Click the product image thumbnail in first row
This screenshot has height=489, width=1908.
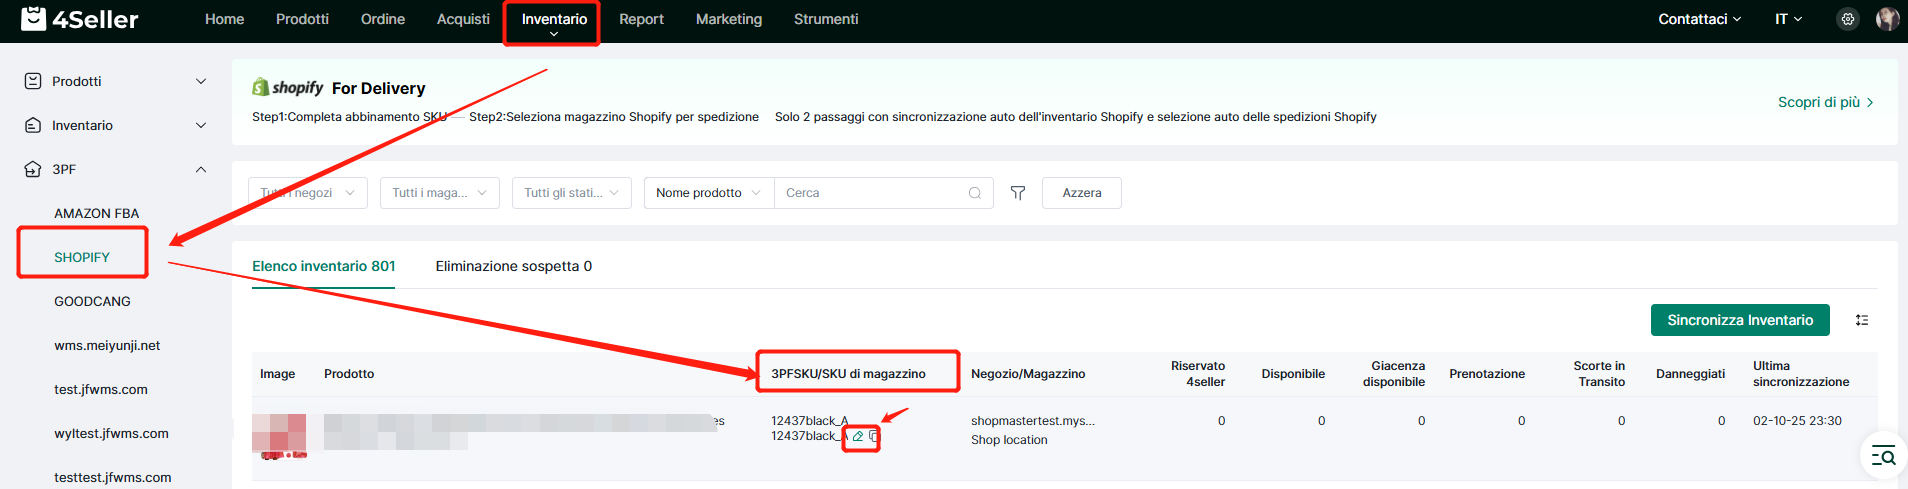pos(279,436)
